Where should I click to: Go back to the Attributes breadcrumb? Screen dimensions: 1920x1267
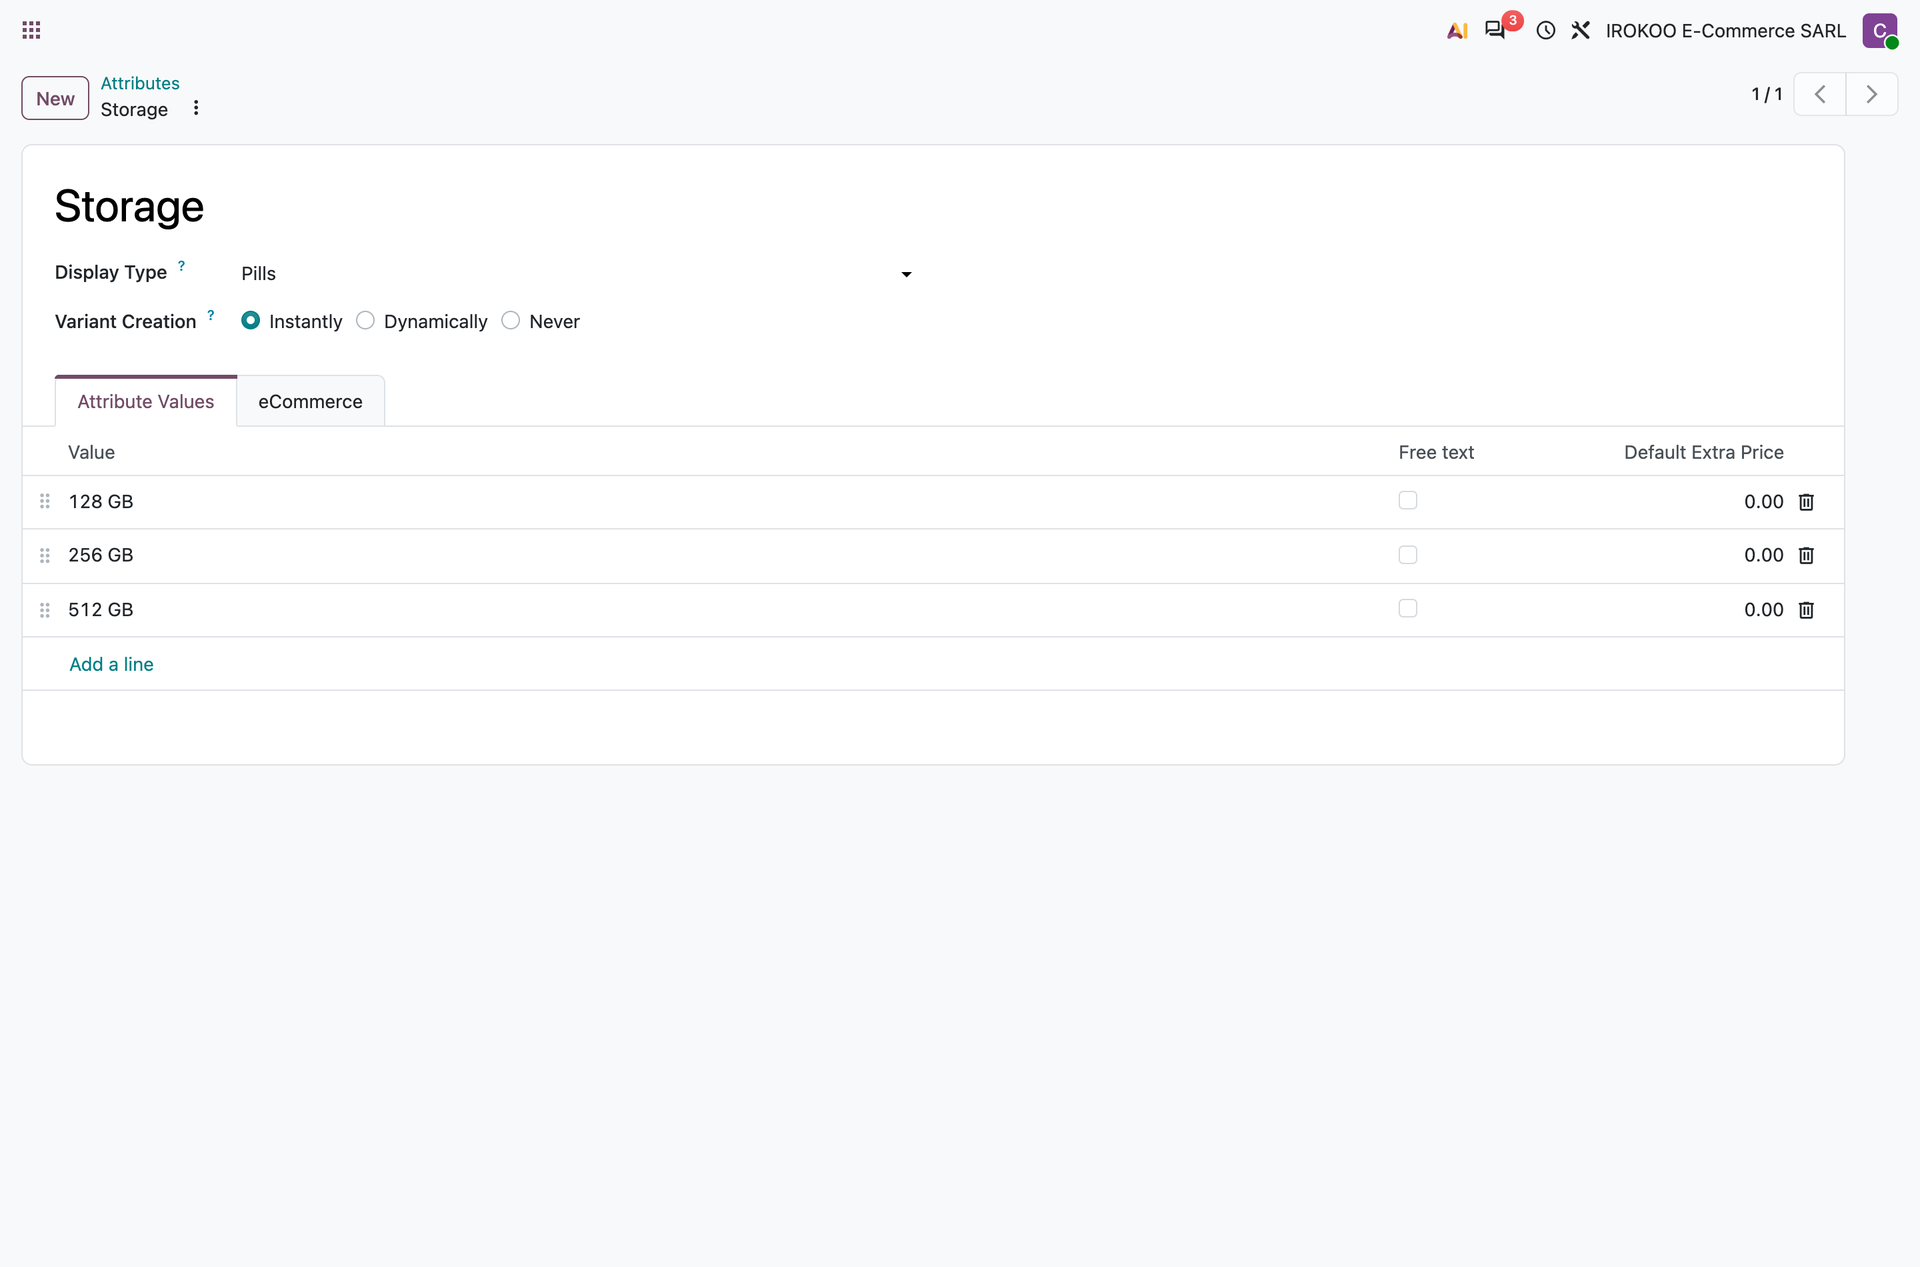[x=140, y=83]
